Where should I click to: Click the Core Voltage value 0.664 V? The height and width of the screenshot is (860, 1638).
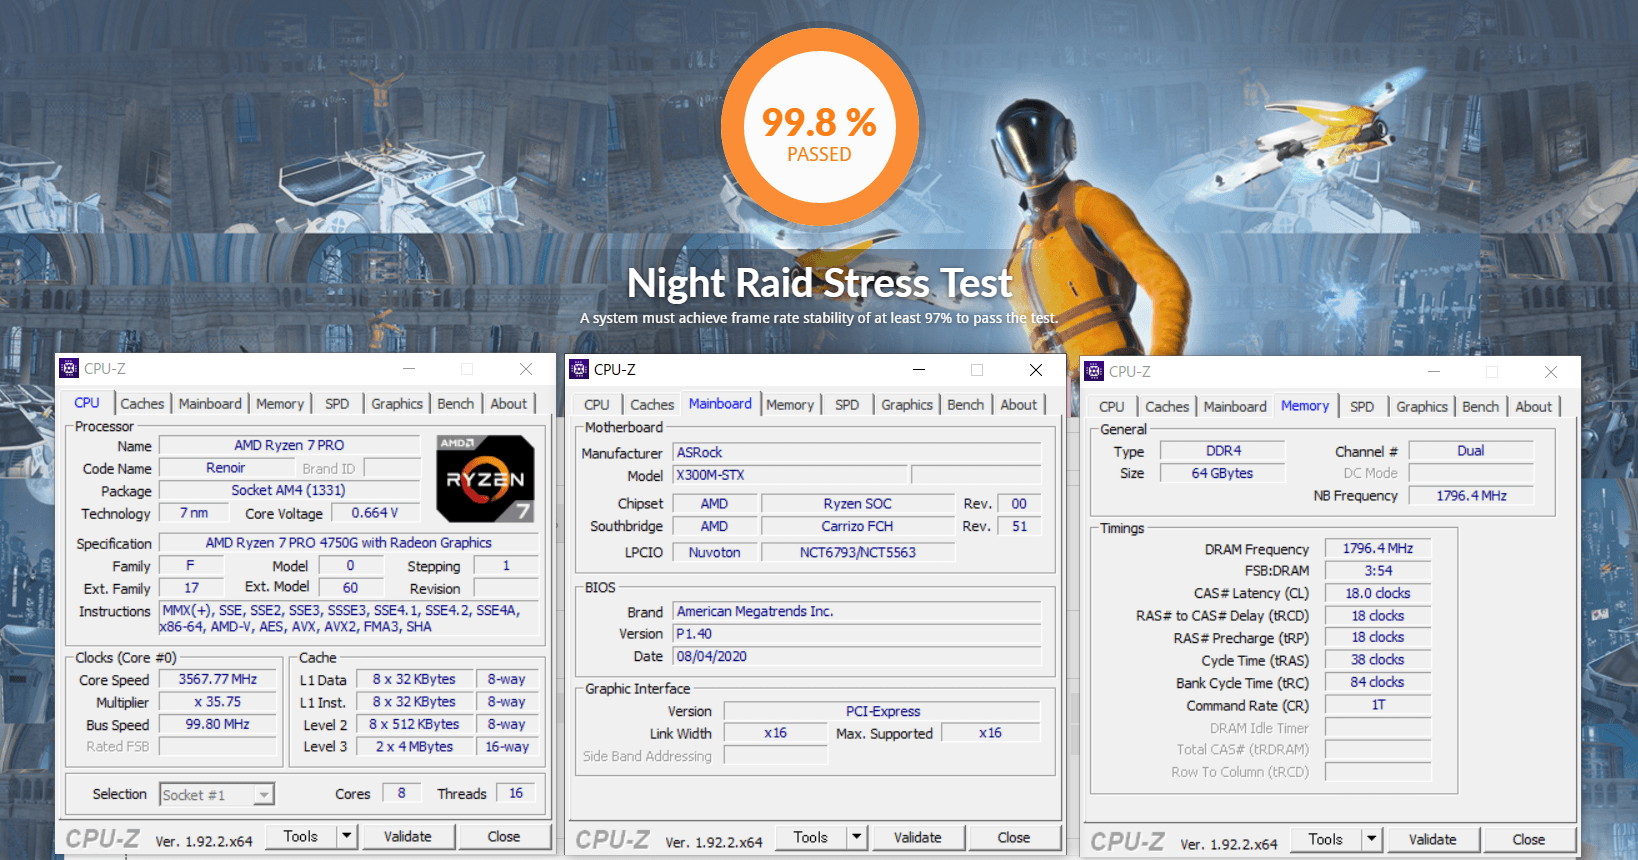pyautogui.click(x=375, y=513)
